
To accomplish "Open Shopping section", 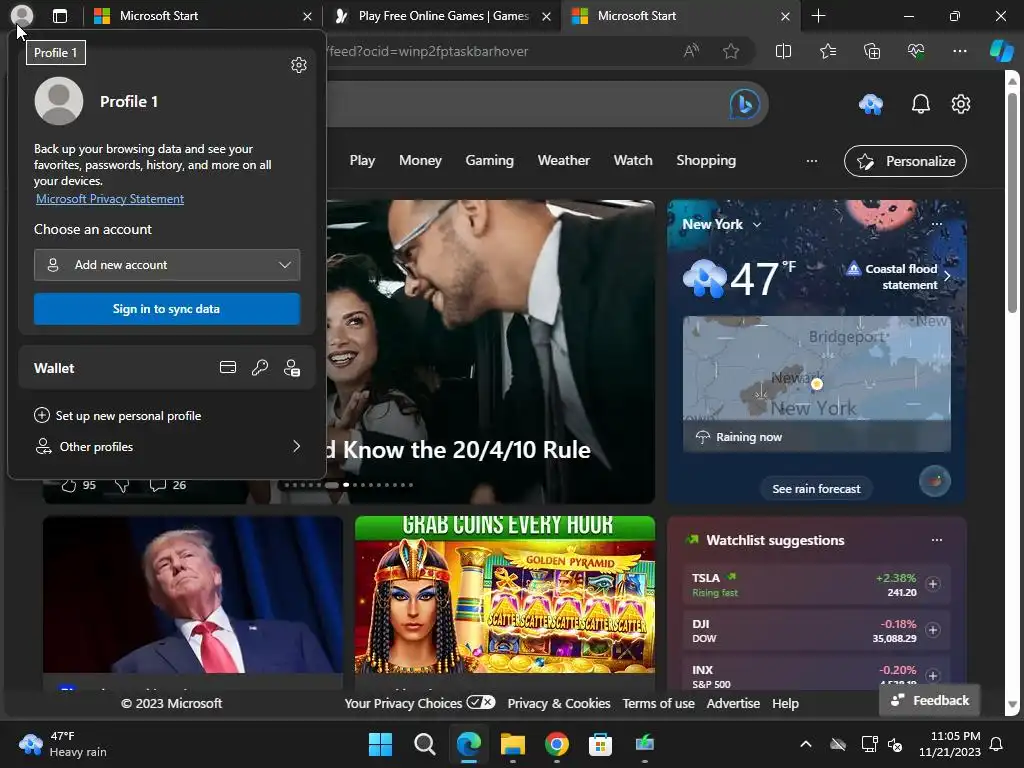I will coord(706,161).
